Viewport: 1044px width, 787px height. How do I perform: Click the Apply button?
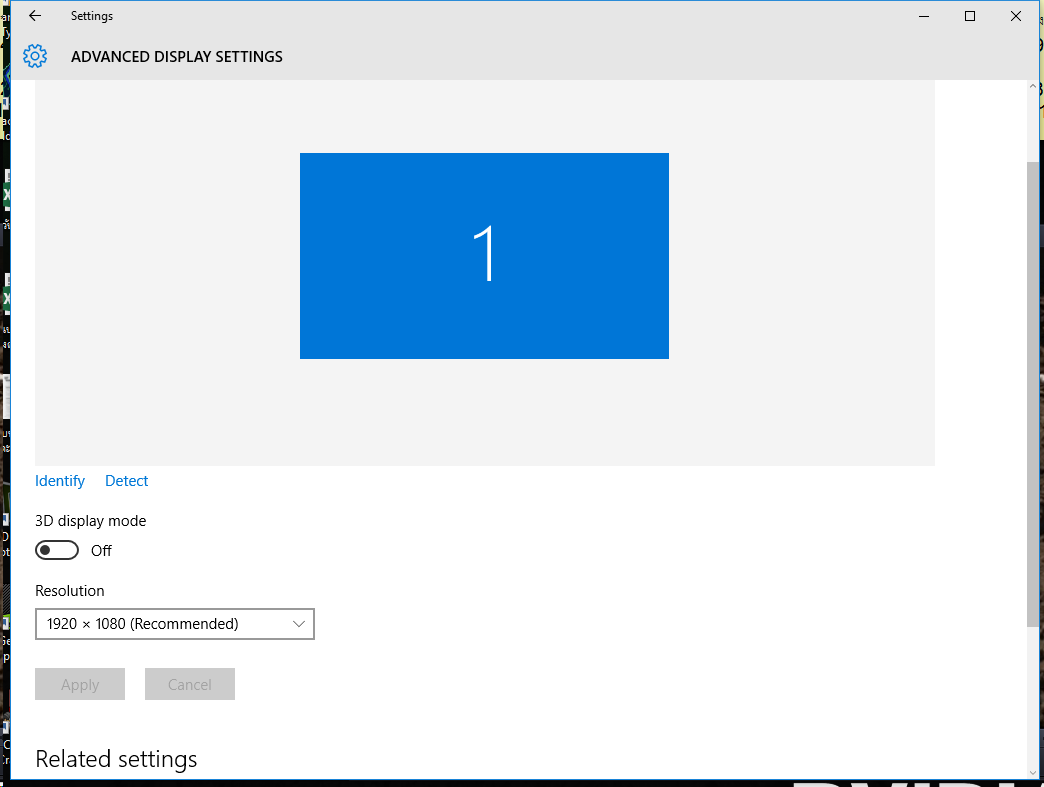[80, 684]
